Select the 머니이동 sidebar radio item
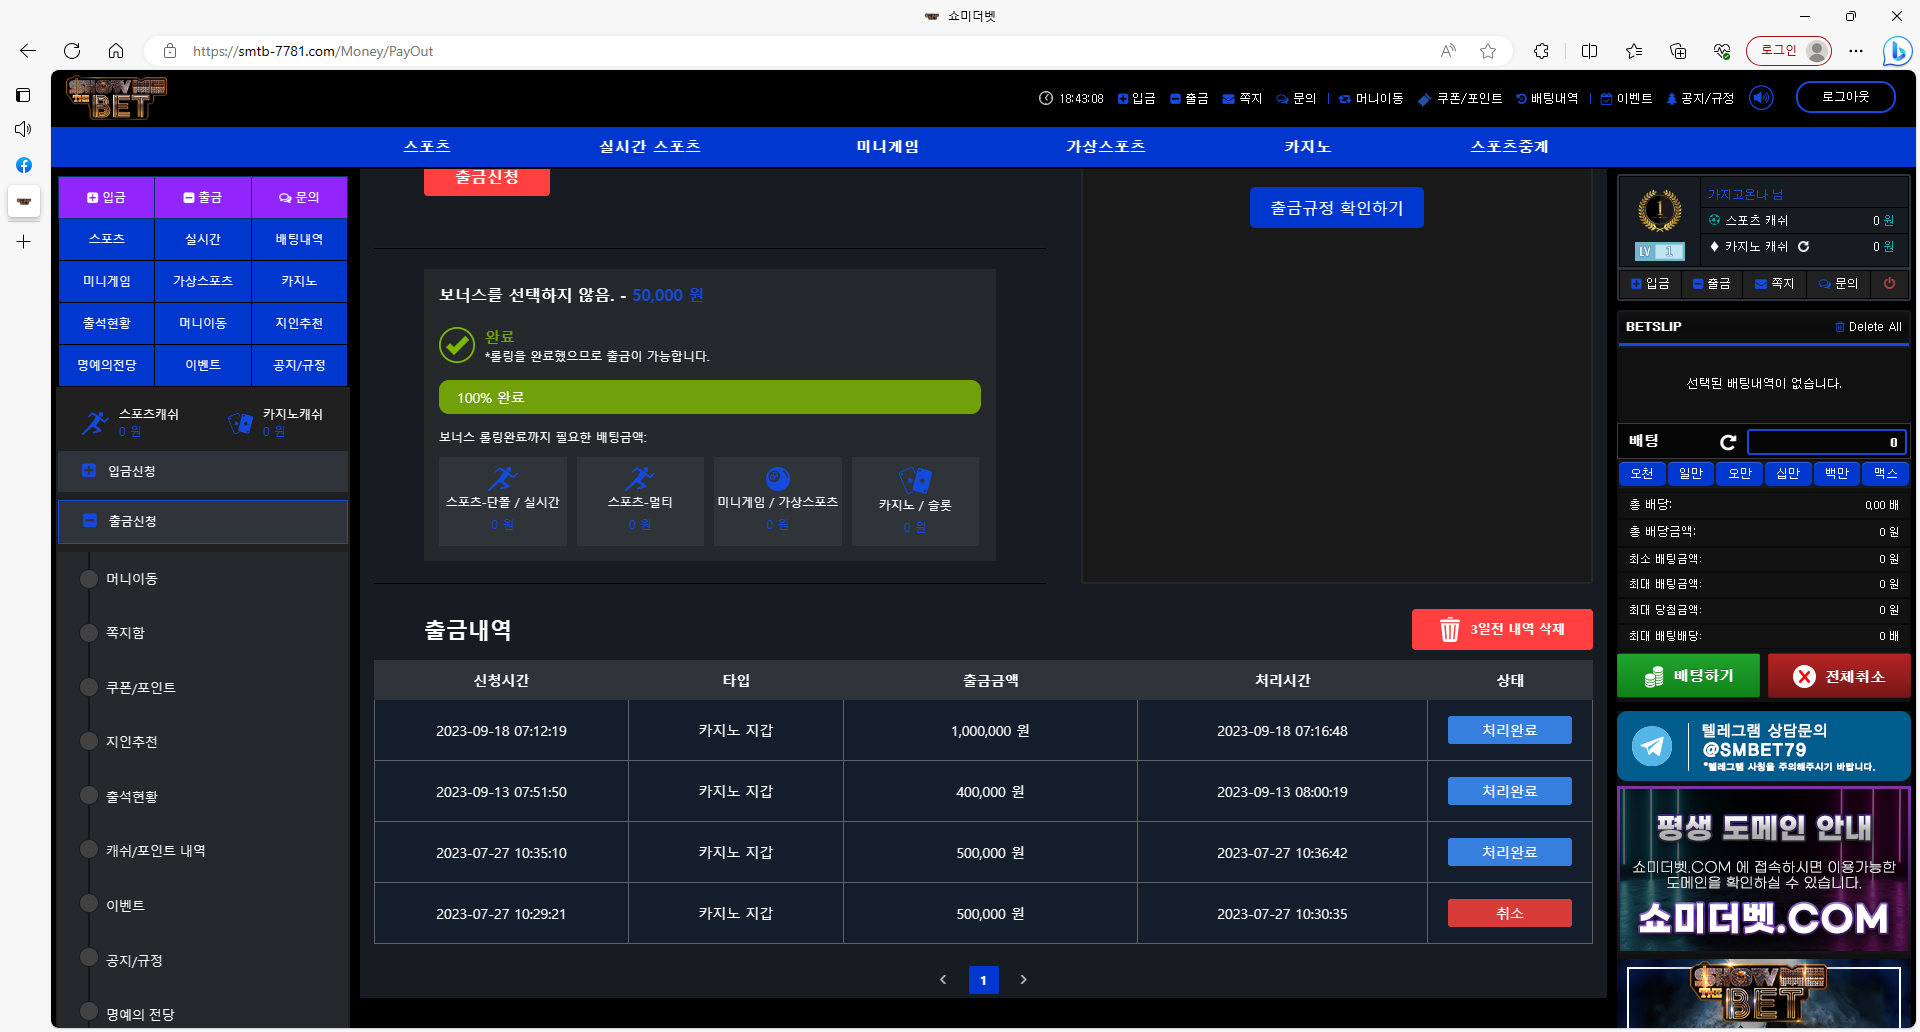 click(89, 578)
